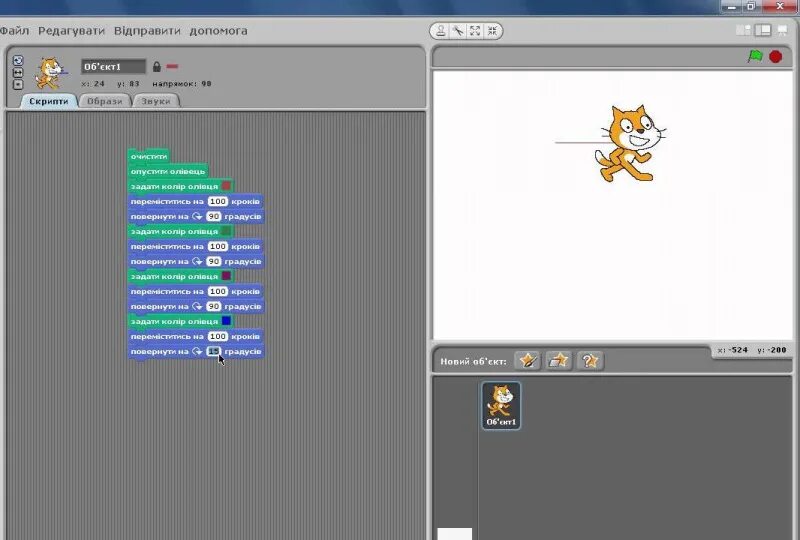Open the red pen color swatch
Viewport: 800px width, 540px height.
227,186
